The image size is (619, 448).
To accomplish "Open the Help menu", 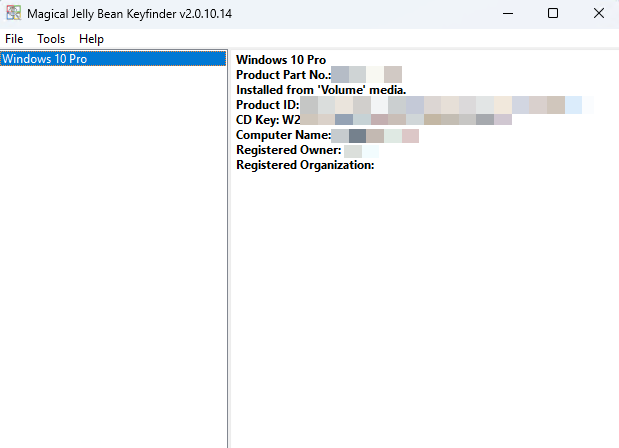I will tap(91, 39).
